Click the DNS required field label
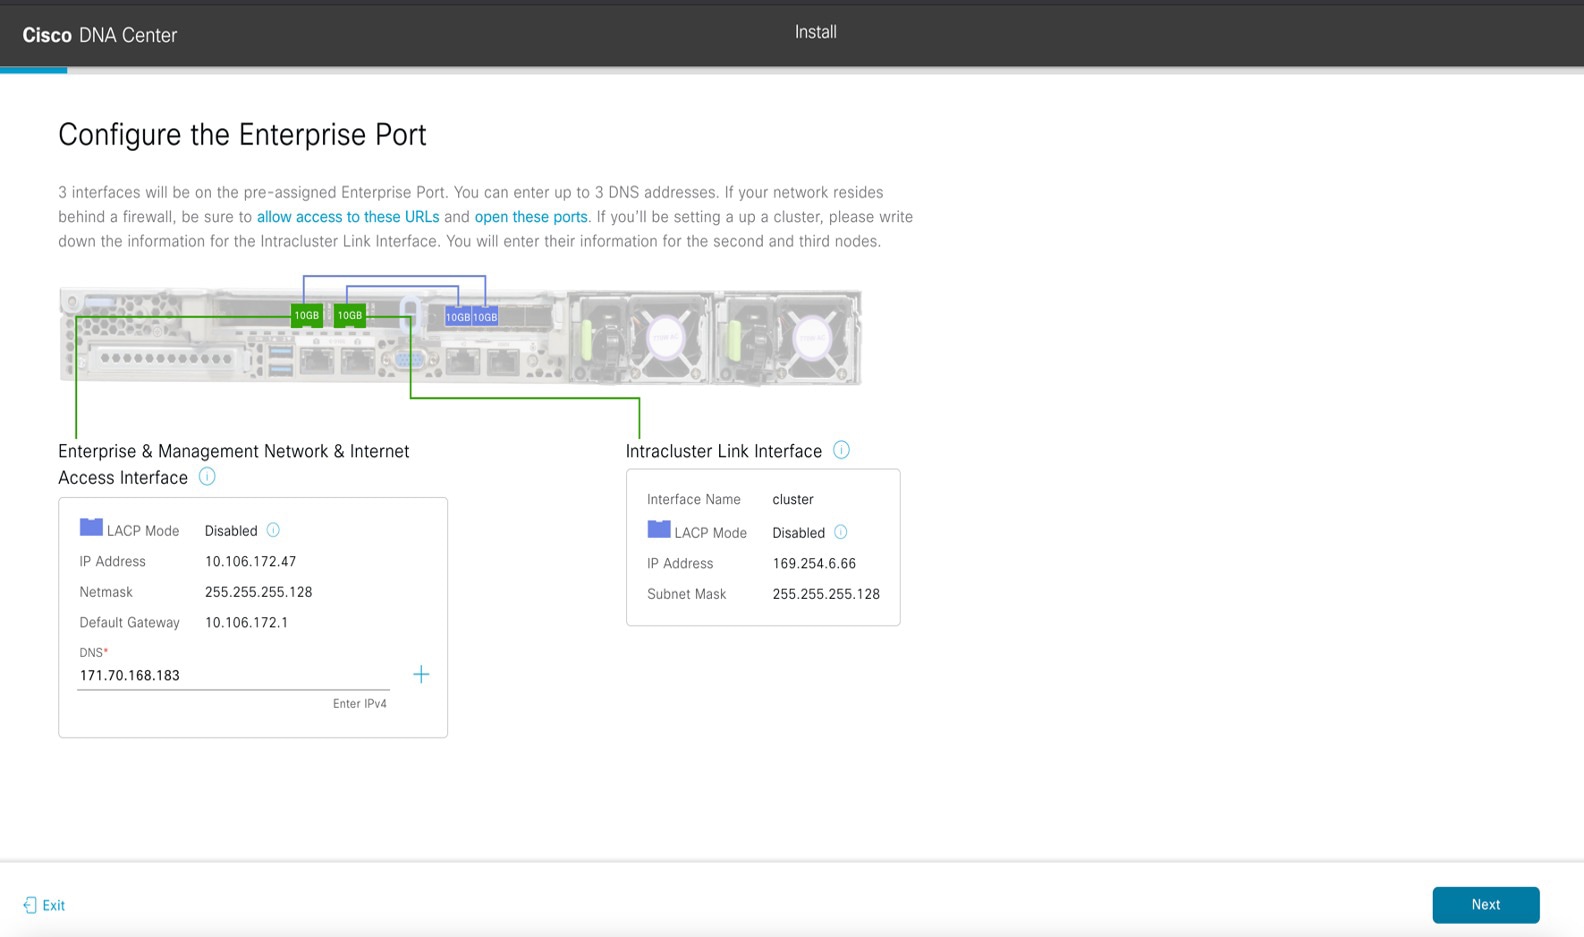This screenshot has width=1584, height=937. [94, 653]
